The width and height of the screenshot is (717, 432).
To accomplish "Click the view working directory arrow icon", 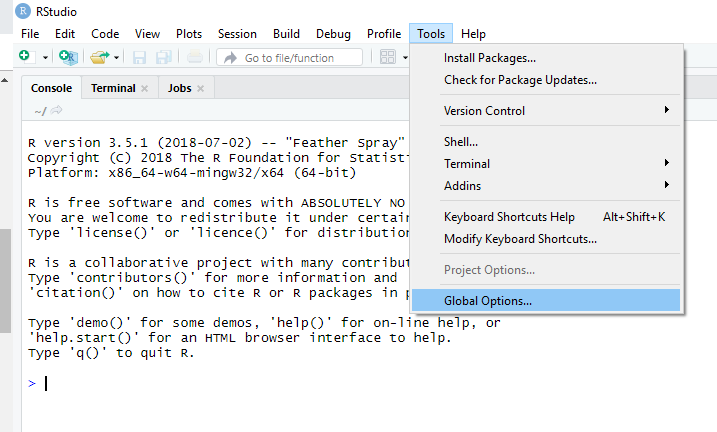I will (57, 110).
